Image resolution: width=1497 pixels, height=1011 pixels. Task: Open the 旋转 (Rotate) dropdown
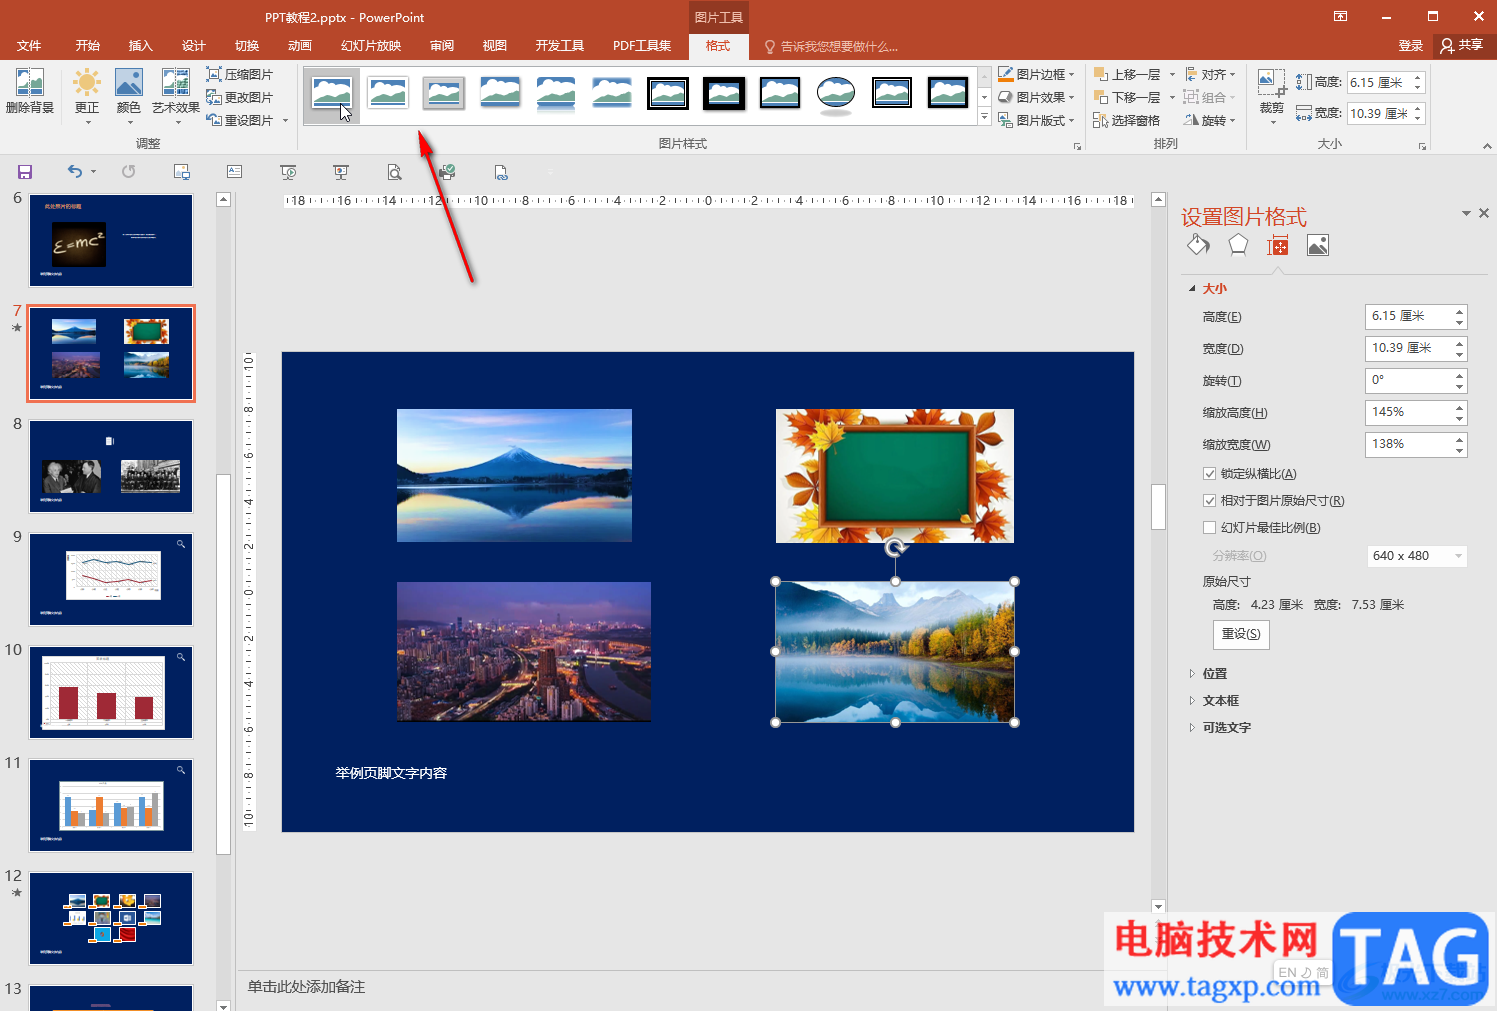click(1210, 120)
